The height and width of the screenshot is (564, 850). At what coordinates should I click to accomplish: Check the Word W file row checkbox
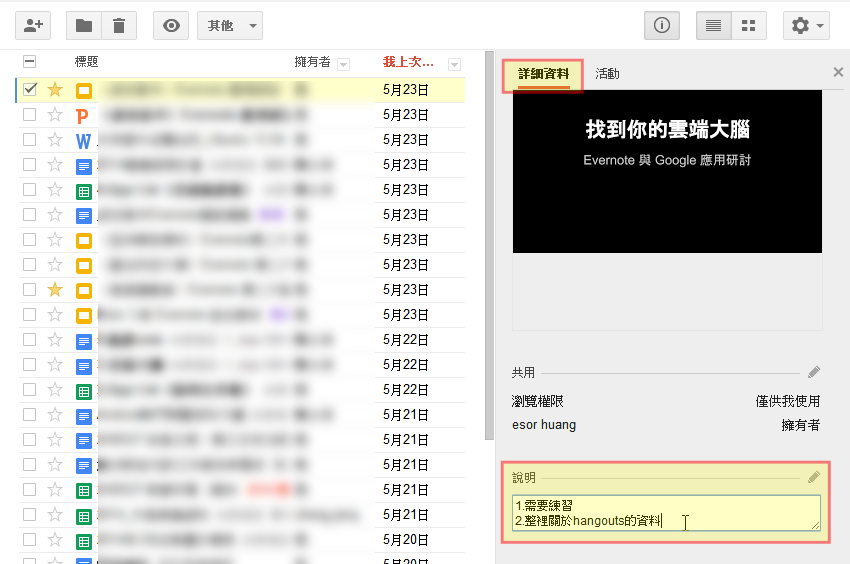30,139
